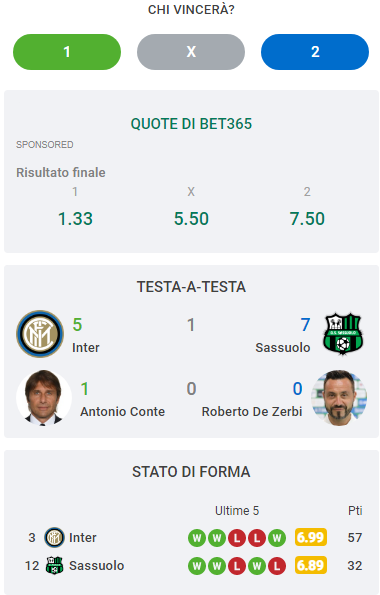This screenshot has width=380, height=595.
Task: Open Inter's third result, a red L
Action: tap(237, 538)
